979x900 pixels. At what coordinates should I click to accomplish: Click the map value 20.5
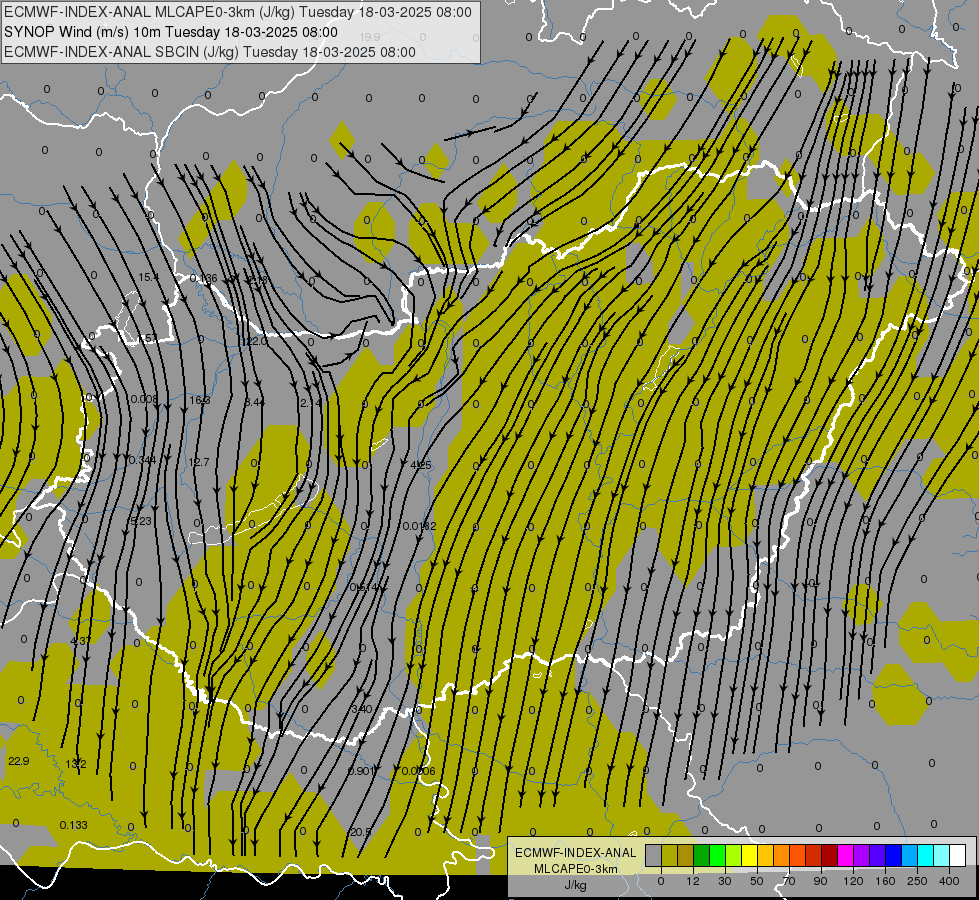click(x=360, y=832)
